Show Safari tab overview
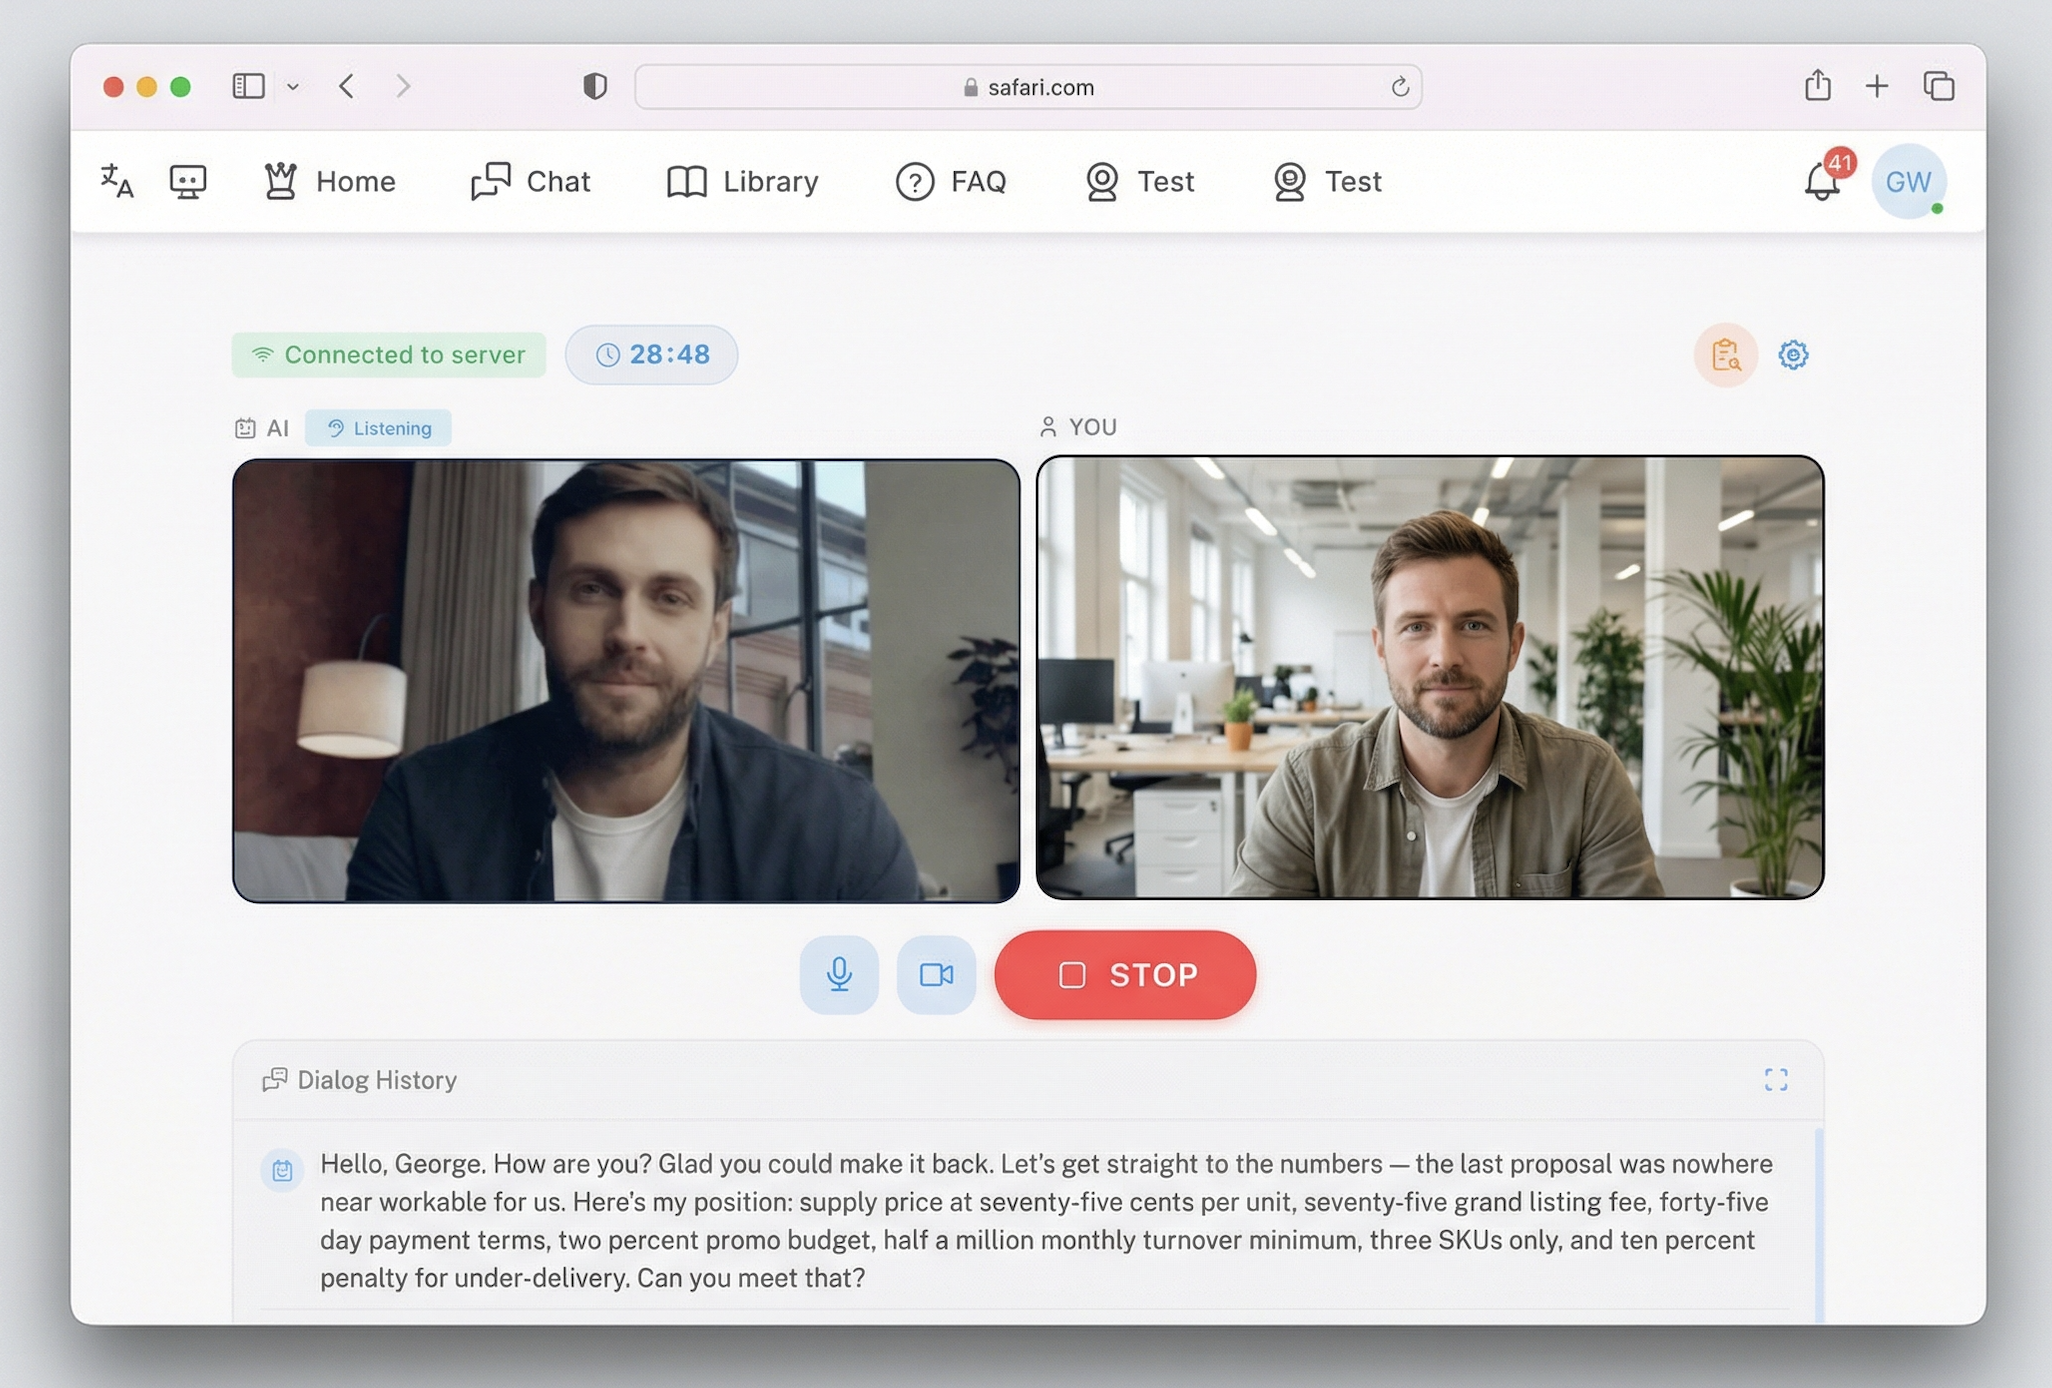Viewport: 2052px width, 1388px height. coord(1938,87)
